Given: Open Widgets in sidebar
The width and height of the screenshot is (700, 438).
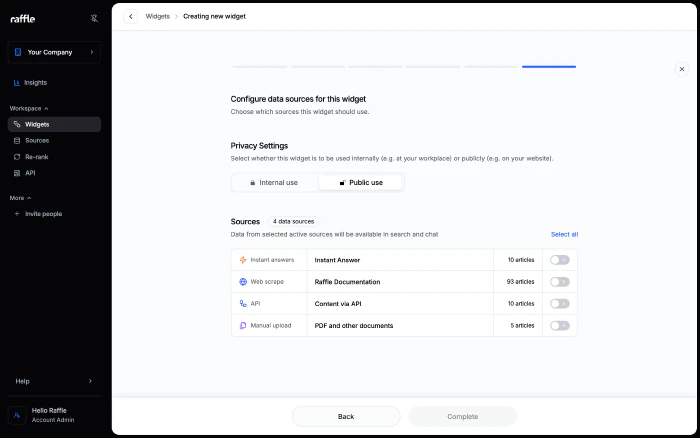Looking at the screenshot, I should (x=54, y=125).
